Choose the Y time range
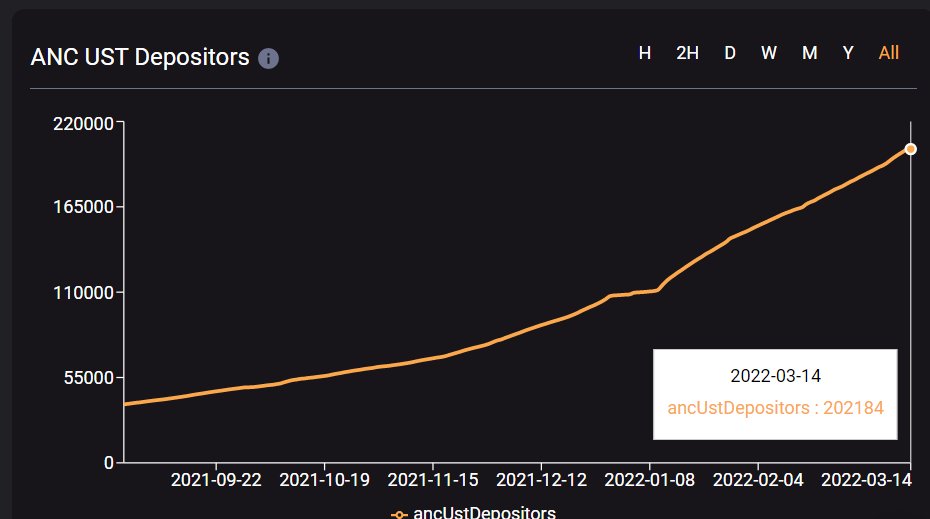This screenshot has height=519, width=930. tap(848, 53)
